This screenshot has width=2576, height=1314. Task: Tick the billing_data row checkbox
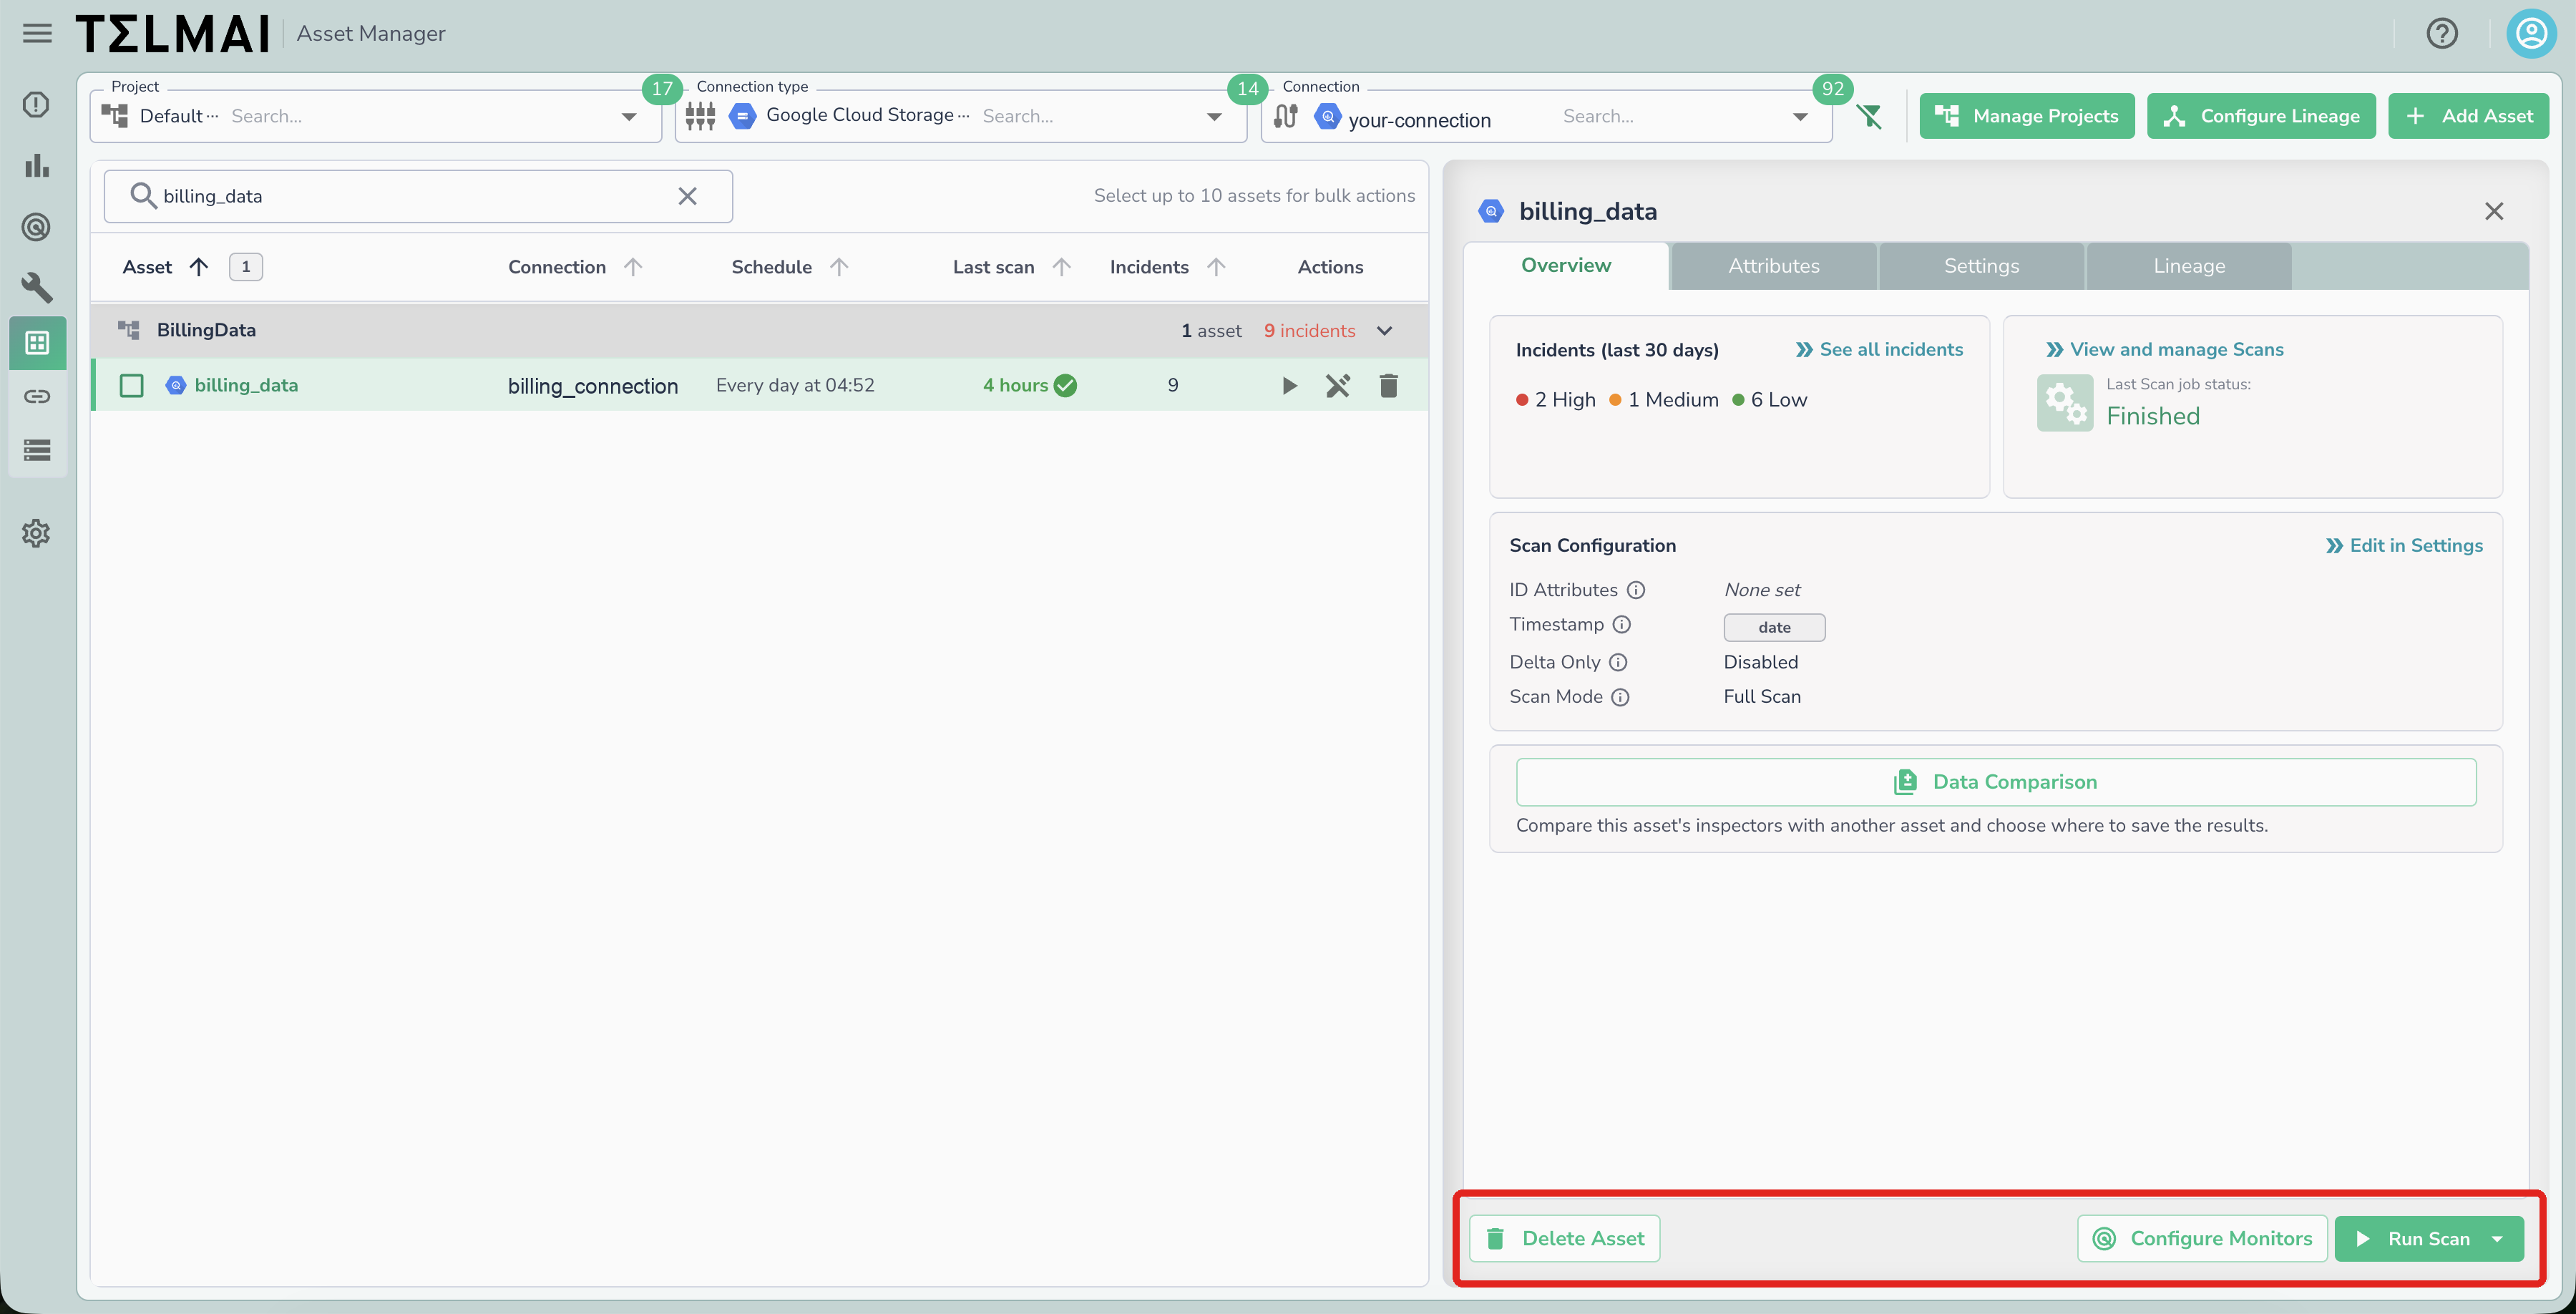click(132, 386)
